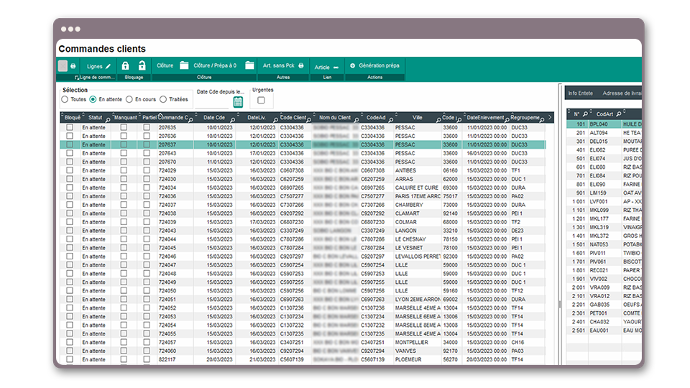This screenshot has width=690, height=388.
Task: Switch to the Adresse de livraison tab
Action: 622,93
